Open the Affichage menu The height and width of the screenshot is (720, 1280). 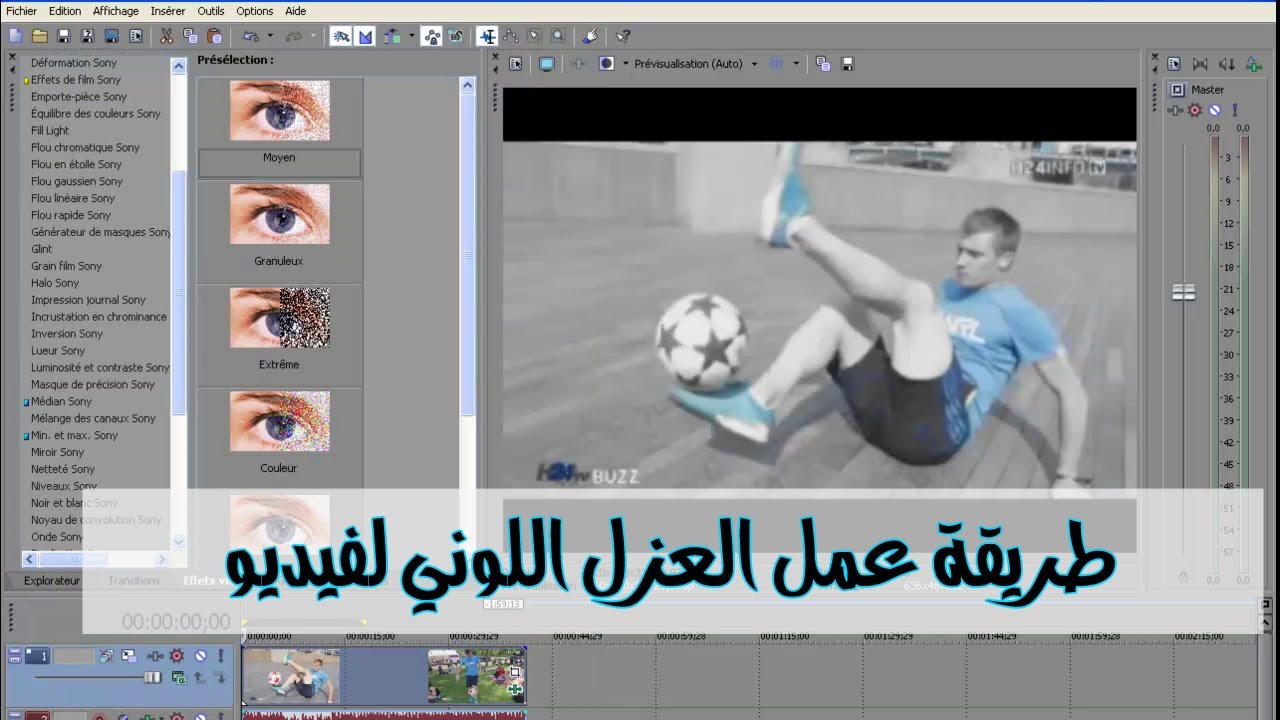[116, 11]
